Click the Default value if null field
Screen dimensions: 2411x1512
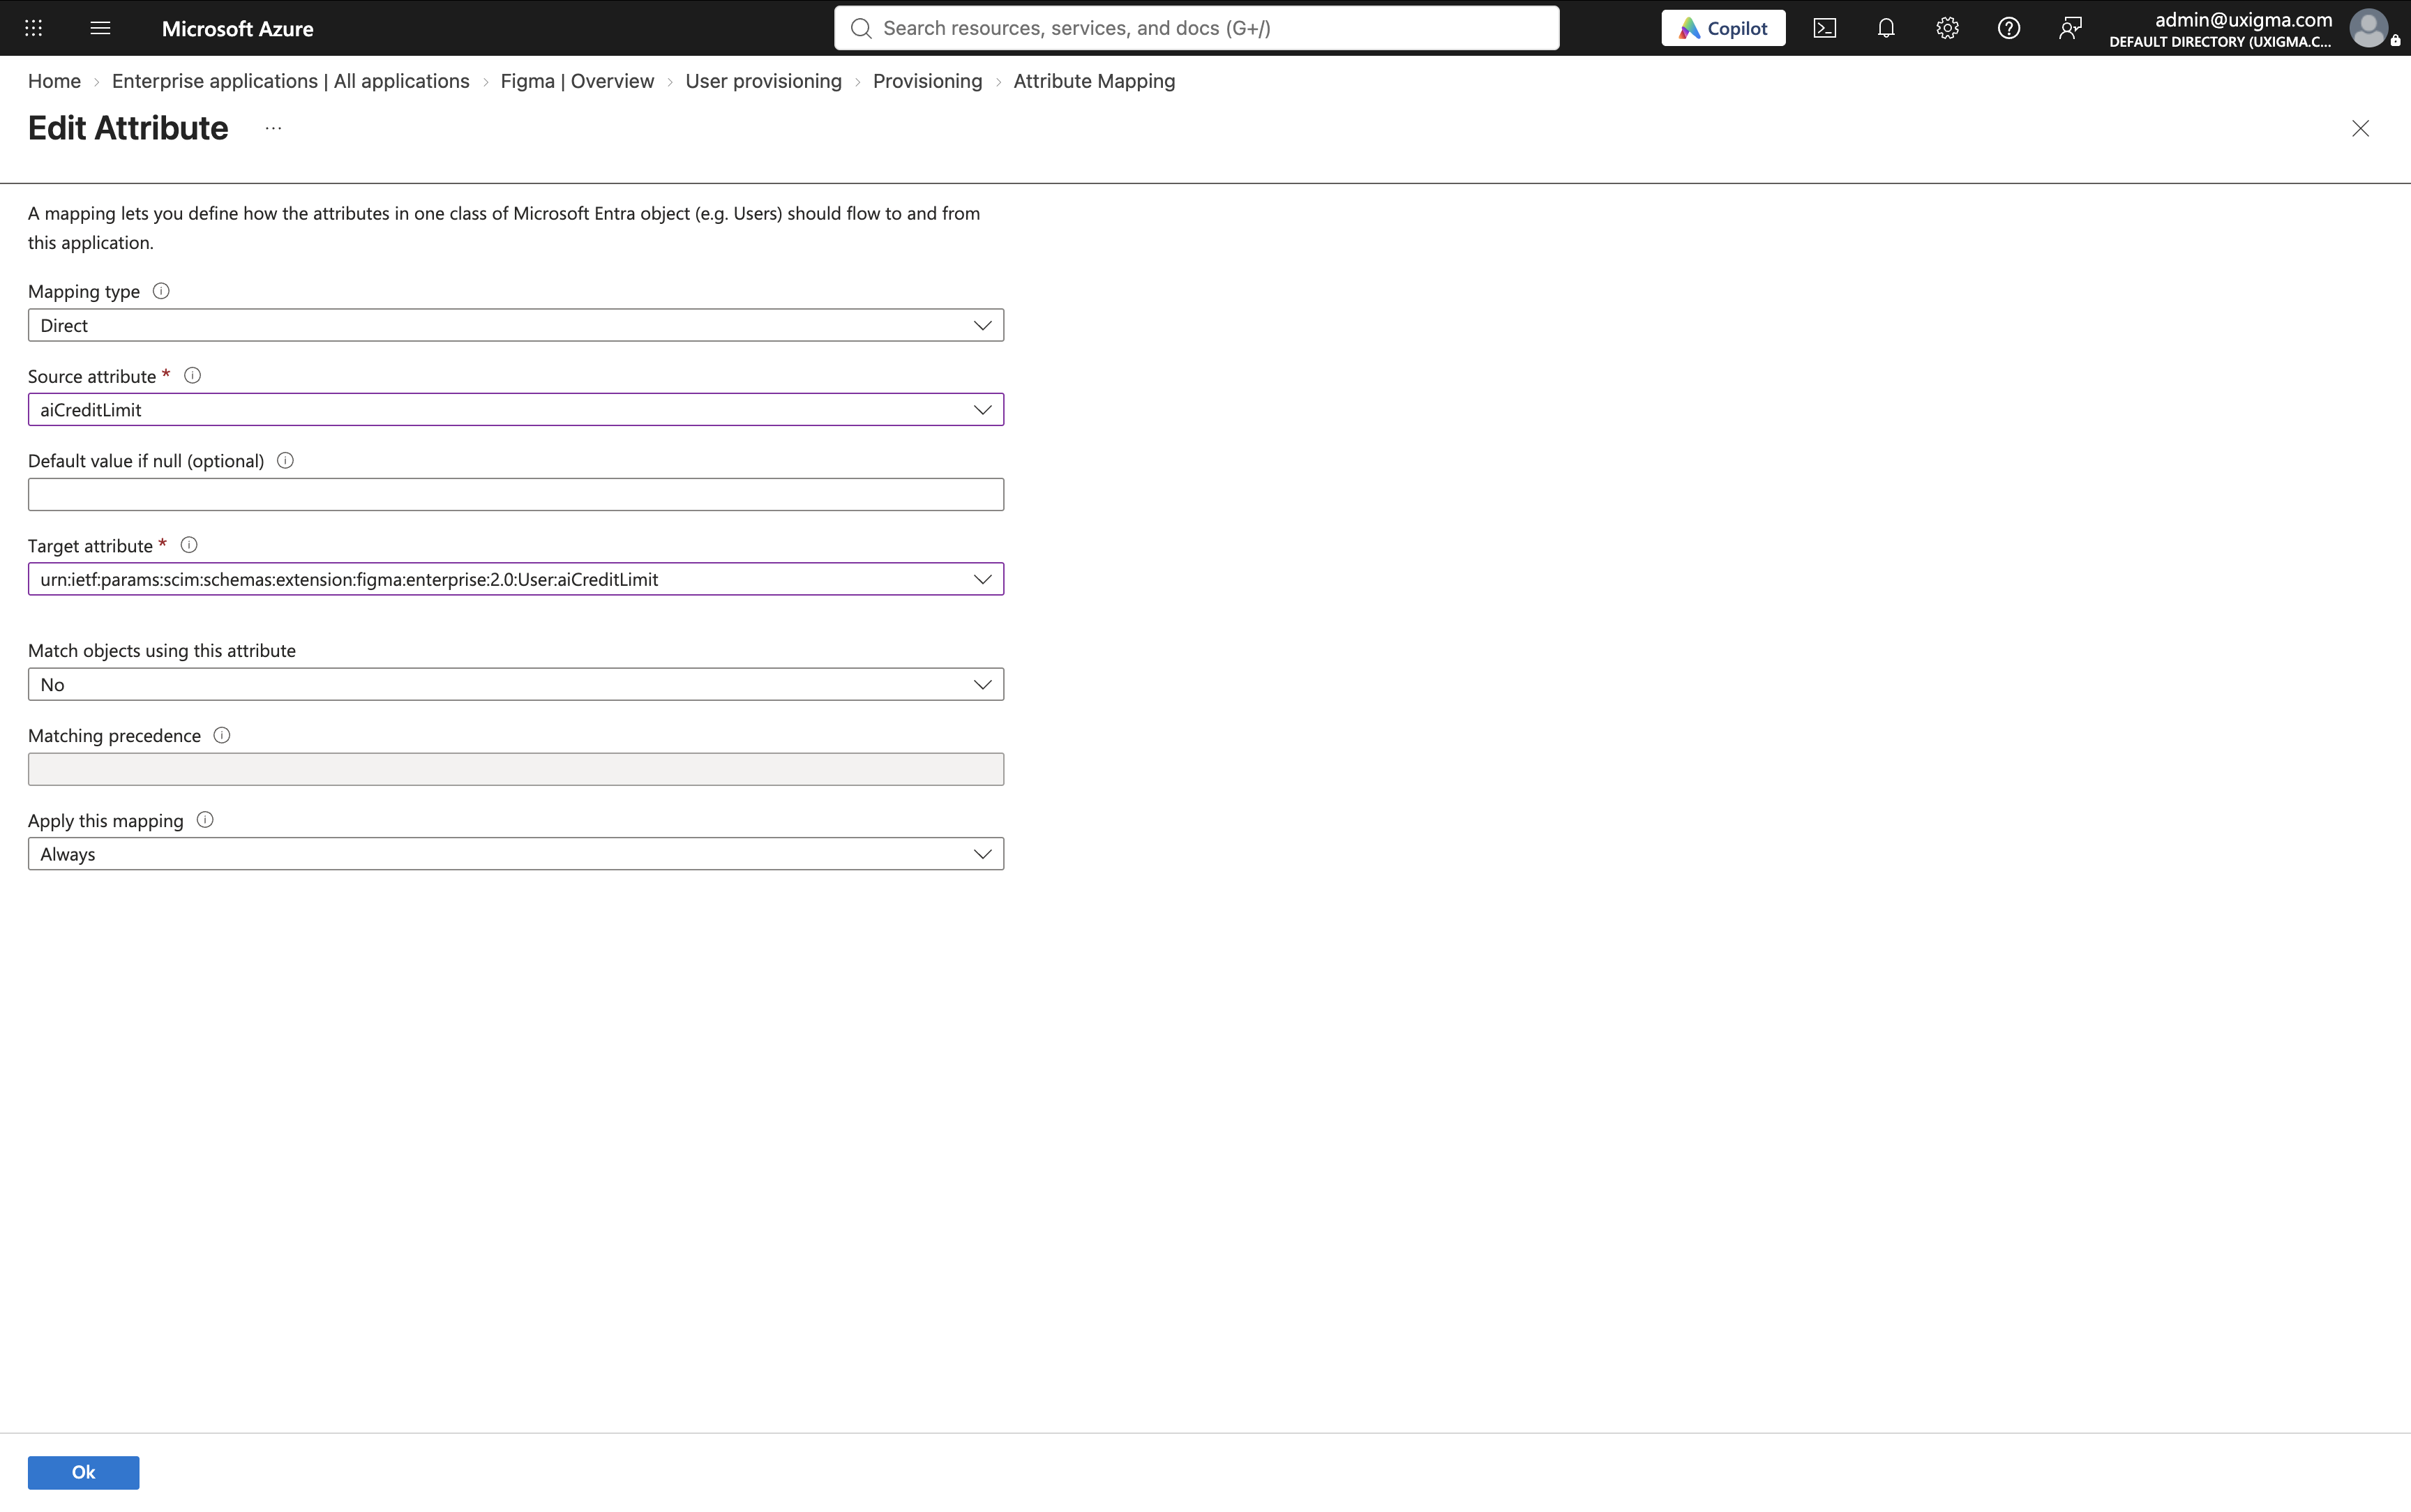[x=516, y=494]
